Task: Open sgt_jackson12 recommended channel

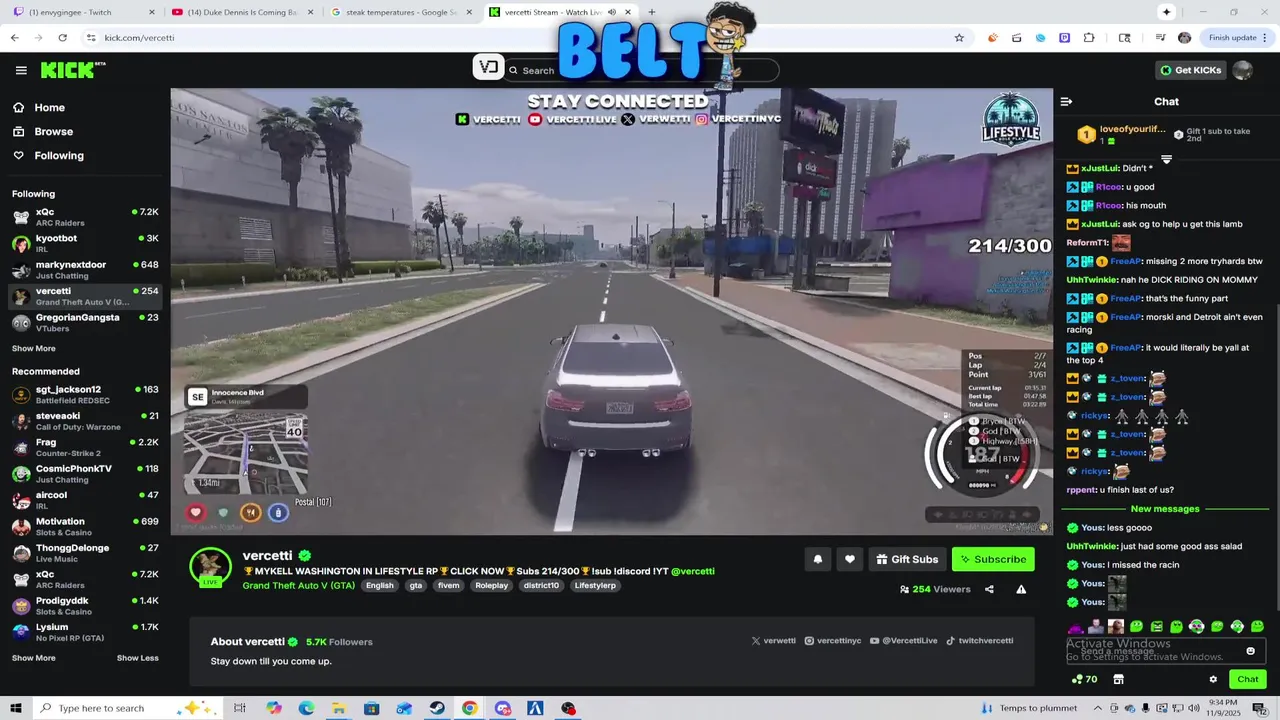Action: point(85,394)
